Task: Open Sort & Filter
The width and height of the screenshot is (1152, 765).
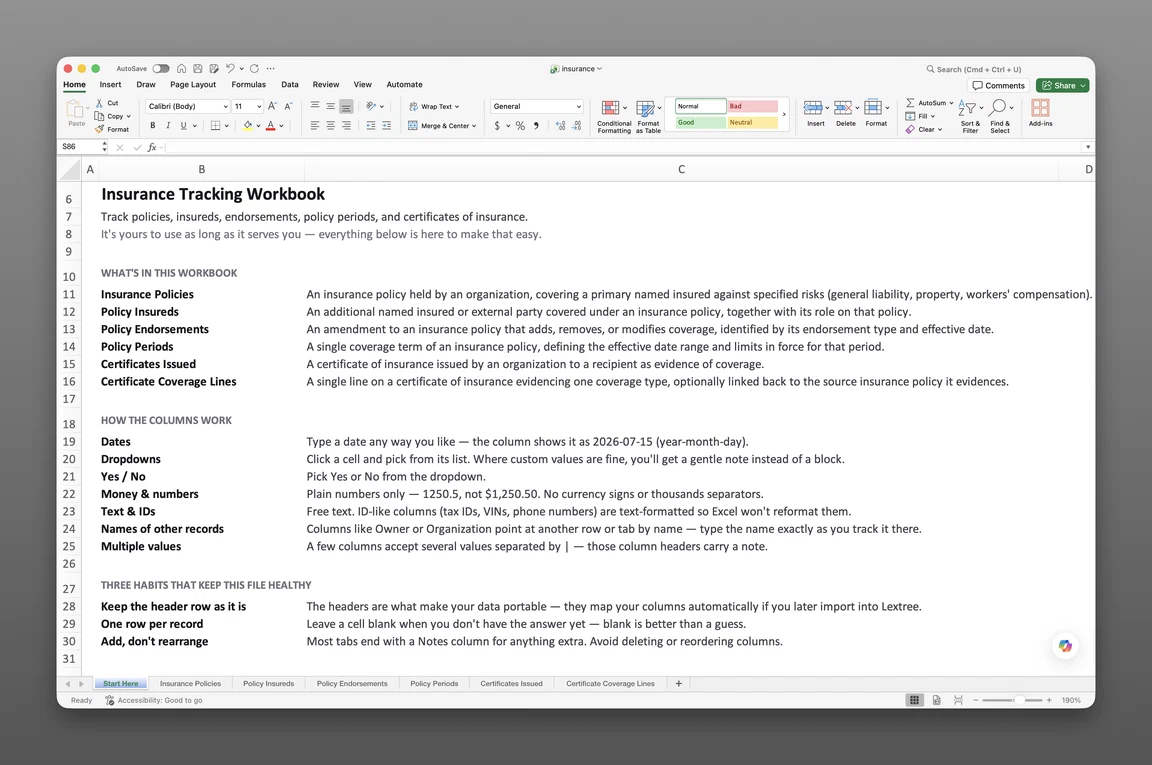Action: [970, 117]
